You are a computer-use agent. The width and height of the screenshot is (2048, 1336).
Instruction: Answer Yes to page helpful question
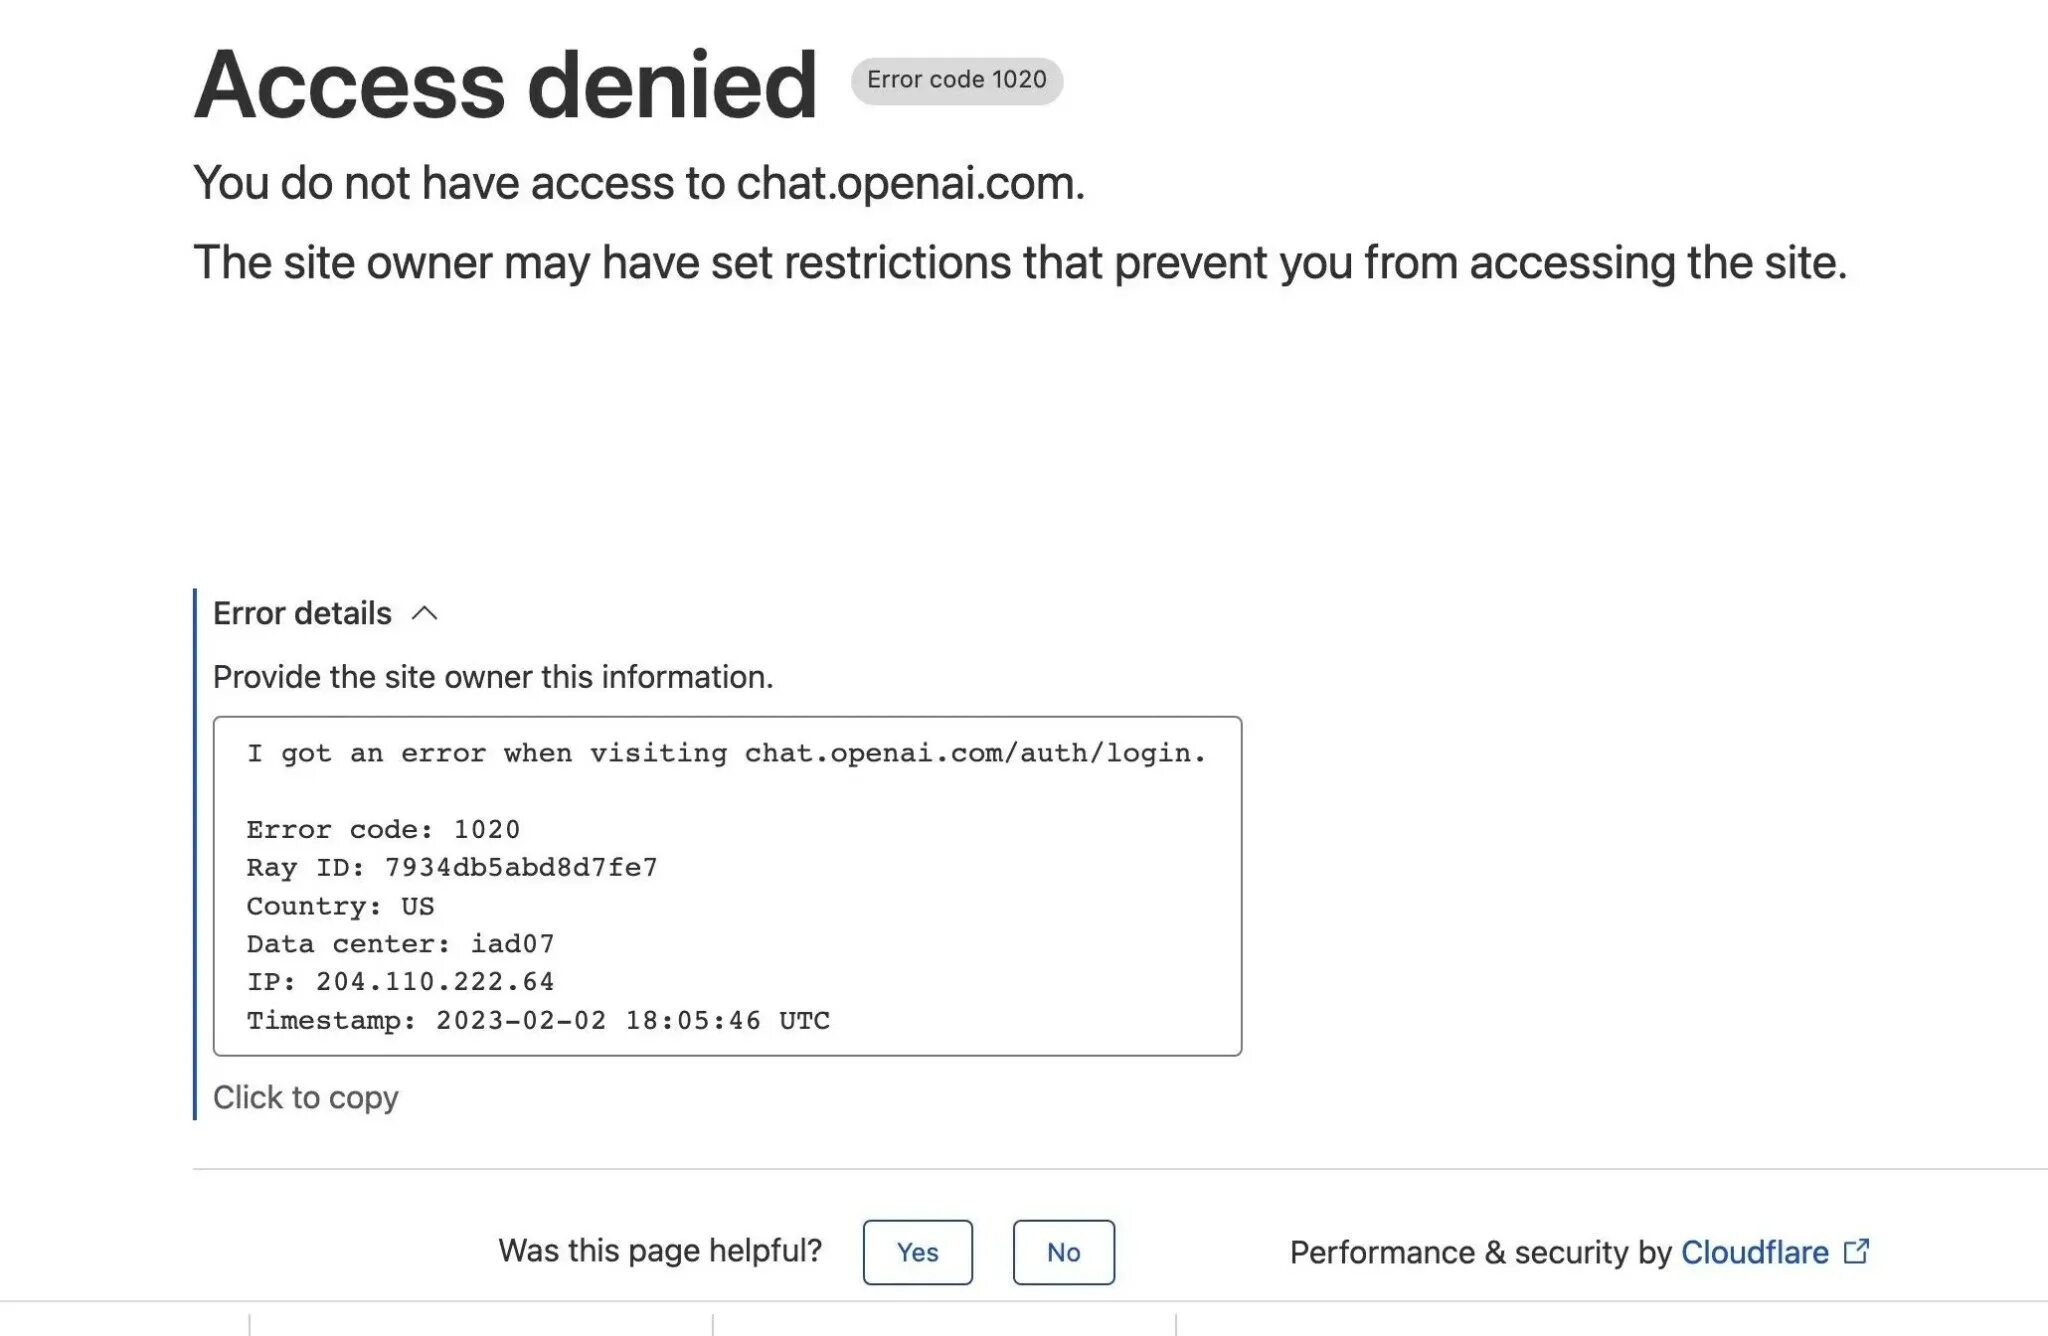tap(917, 1252)
